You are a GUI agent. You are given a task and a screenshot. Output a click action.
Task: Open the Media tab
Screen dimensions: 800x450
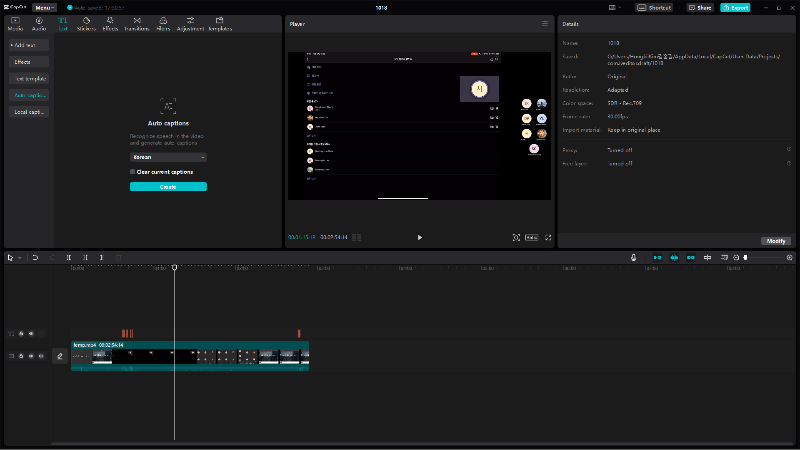tap(15, 24)
